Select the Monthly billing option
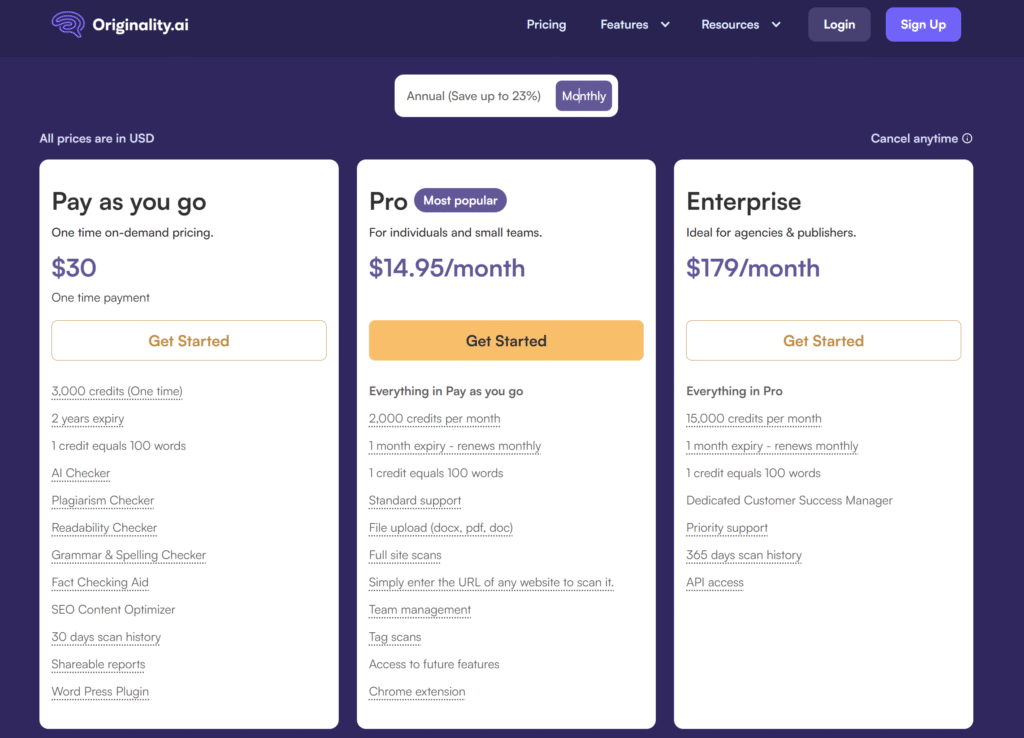The image size is (1024, 738). coord(584,96)
